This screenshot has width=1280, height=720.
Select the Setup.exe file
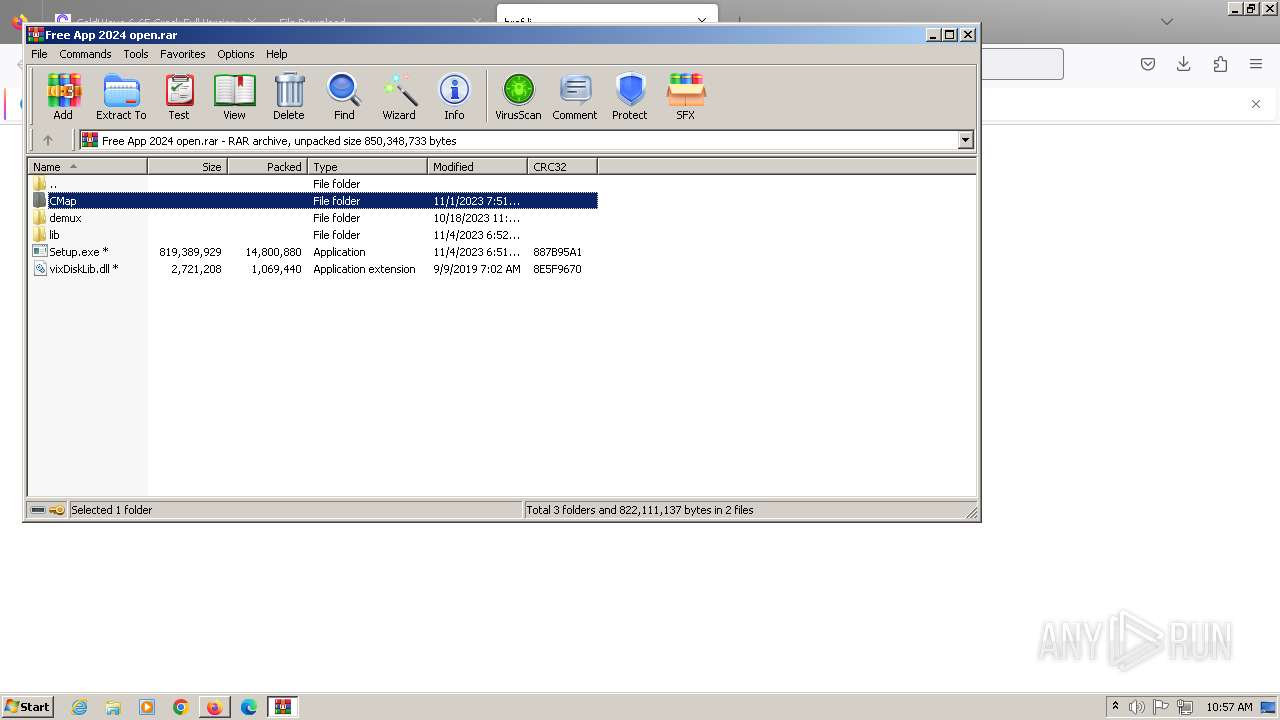coord(313,252)
